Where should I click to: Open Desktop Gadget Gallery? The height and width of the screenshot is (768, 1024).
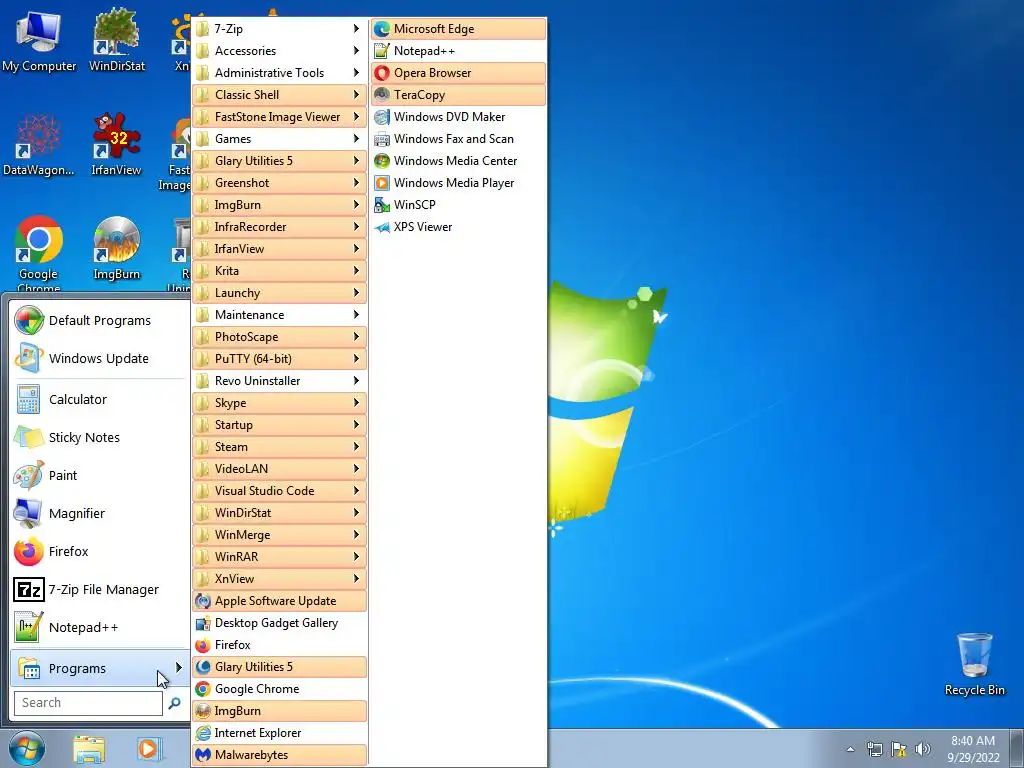[280, 623]
